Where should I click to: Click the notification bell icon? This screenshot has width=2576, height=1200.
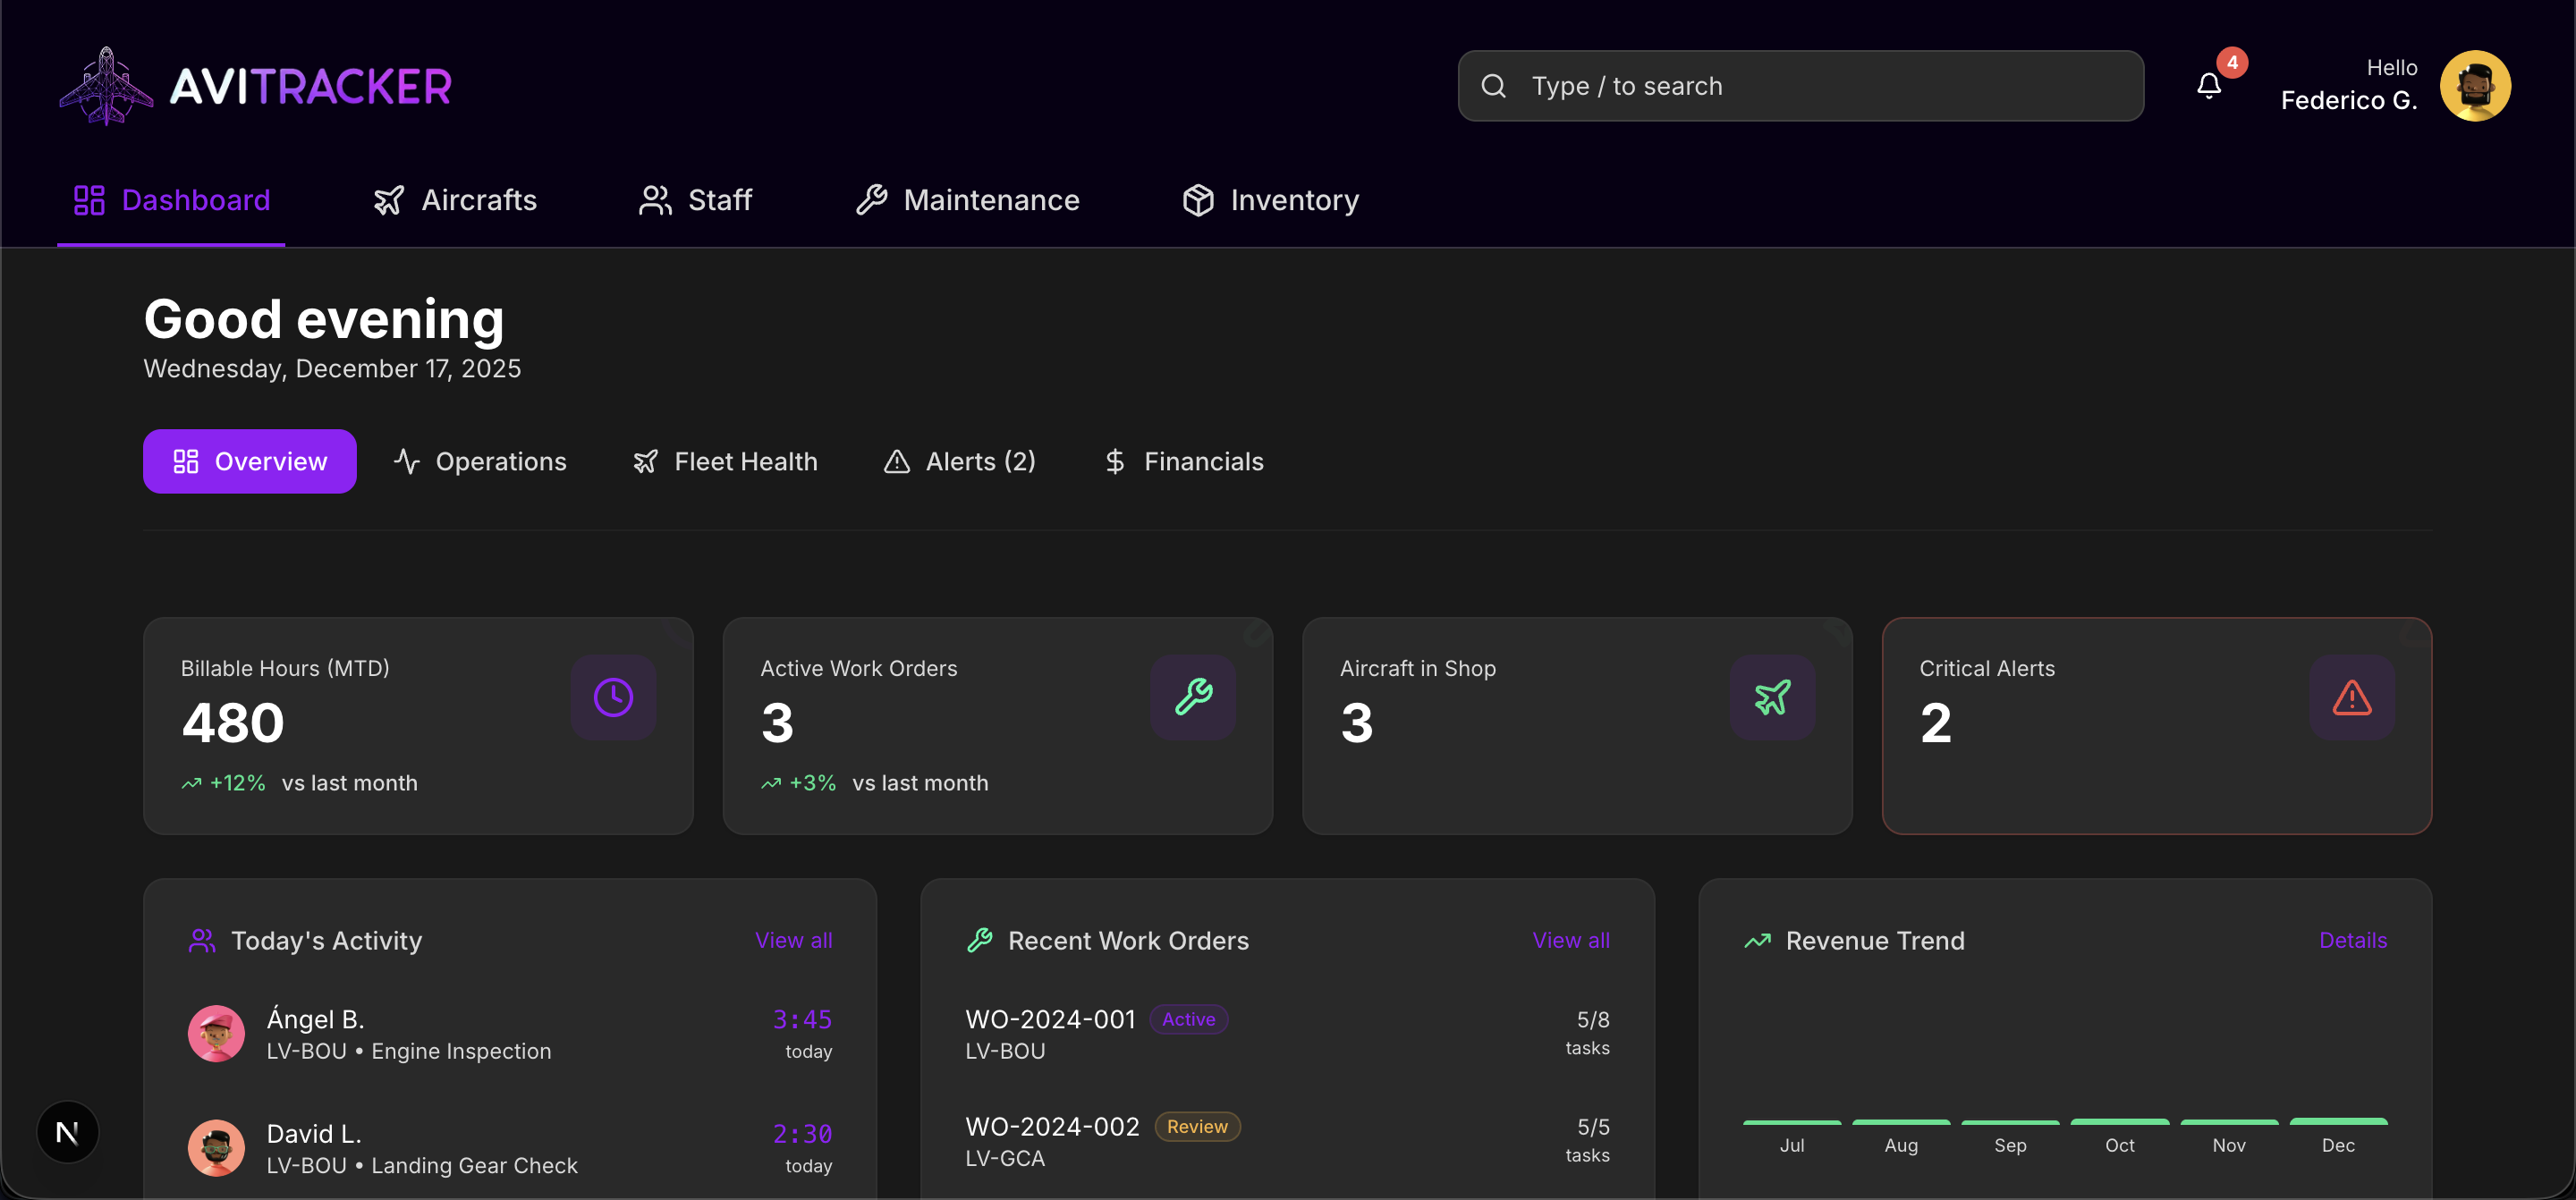click(2208, 85)
